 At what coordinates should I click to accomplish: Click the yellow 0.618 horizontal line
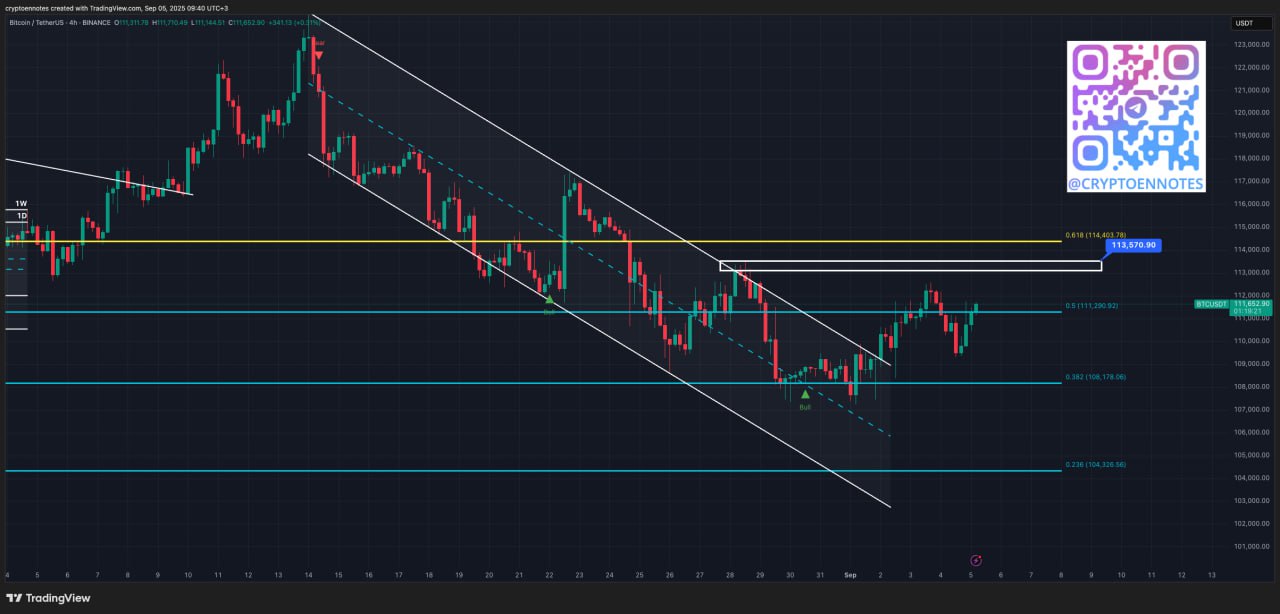coord(532,241)
